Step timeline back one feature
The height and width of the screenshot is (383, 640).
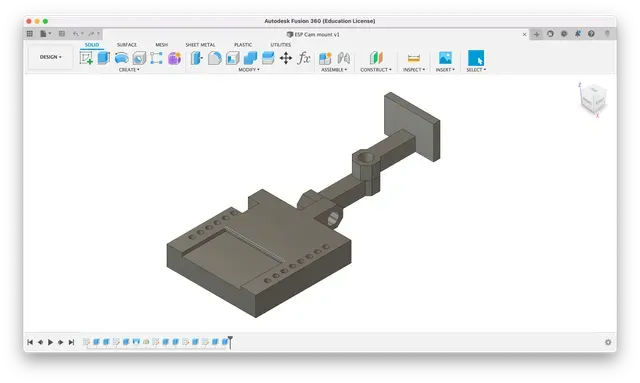[40, 342]
